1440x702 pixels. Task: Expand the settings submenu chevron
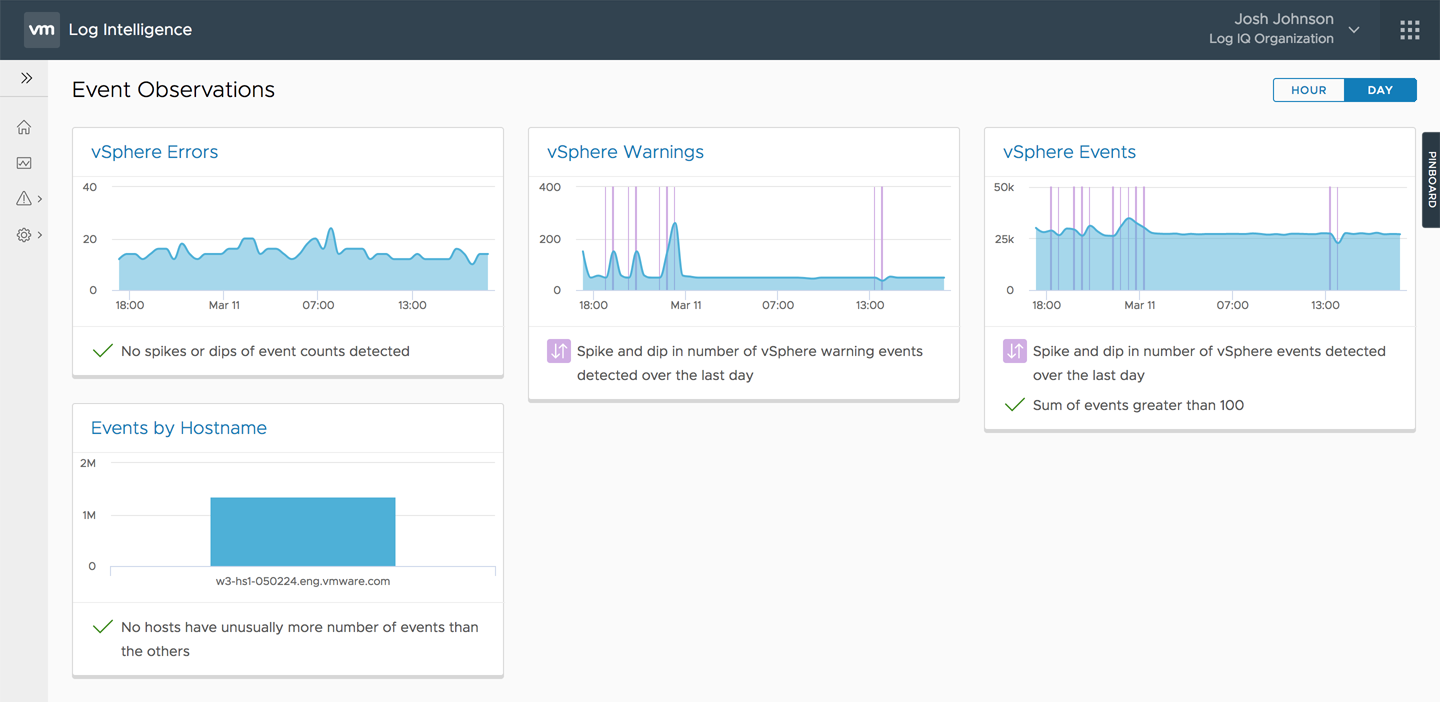tap(40, 235)
